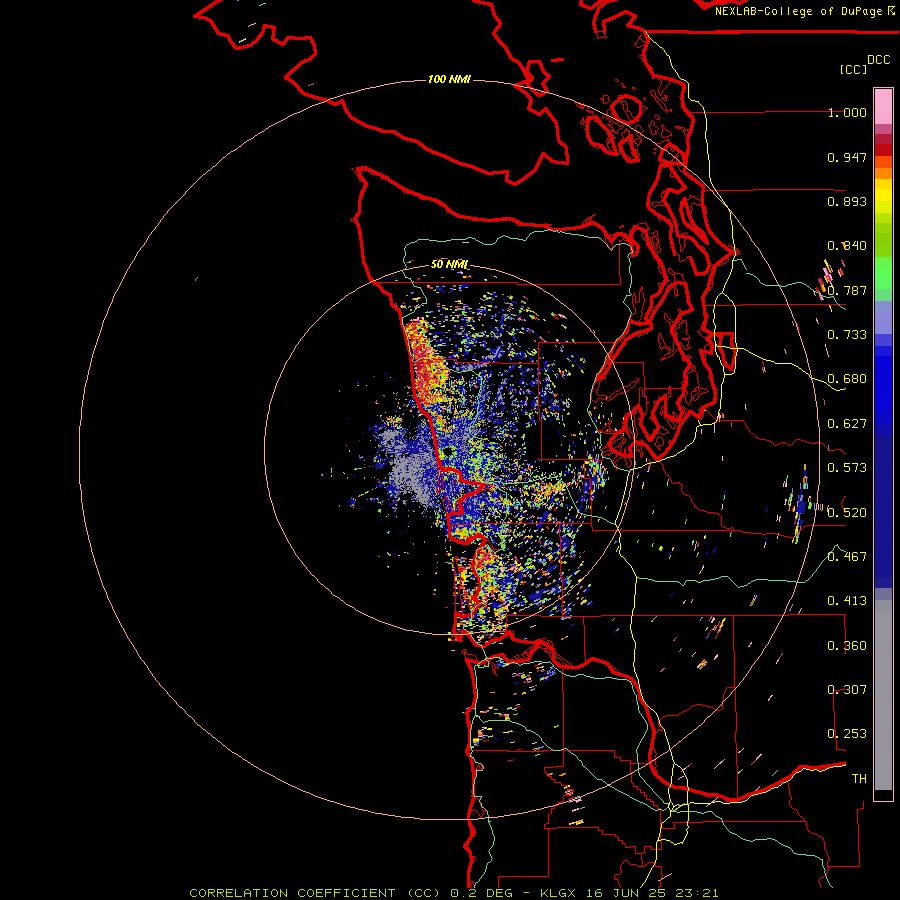Click the DCC label above the color bar

coord(878,60)
